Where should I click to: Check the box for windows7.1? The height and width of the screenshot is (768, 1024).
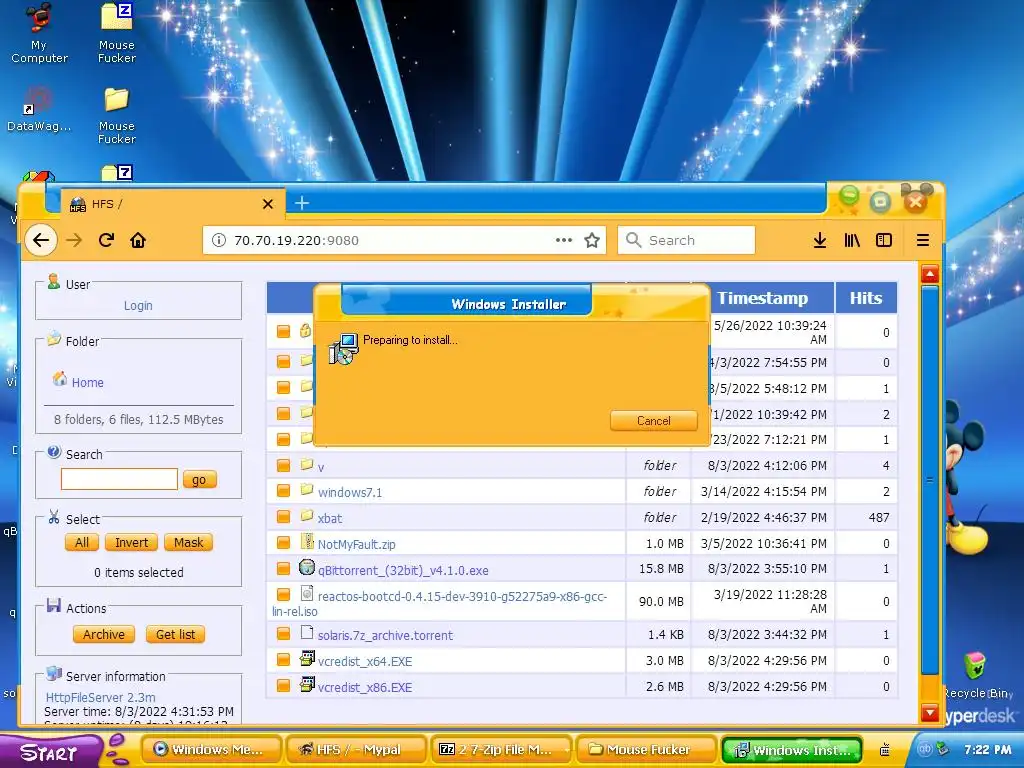(x=283, y=491)
